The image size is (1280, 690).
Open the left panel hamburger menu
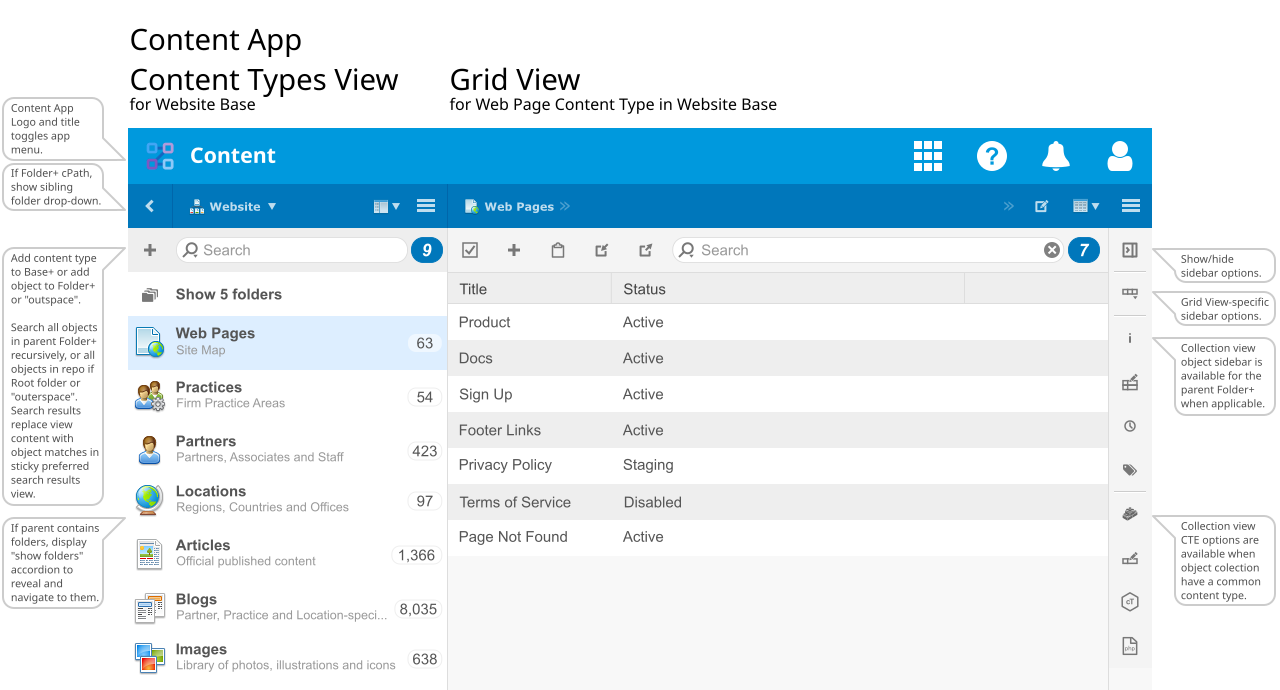[426, 207]
